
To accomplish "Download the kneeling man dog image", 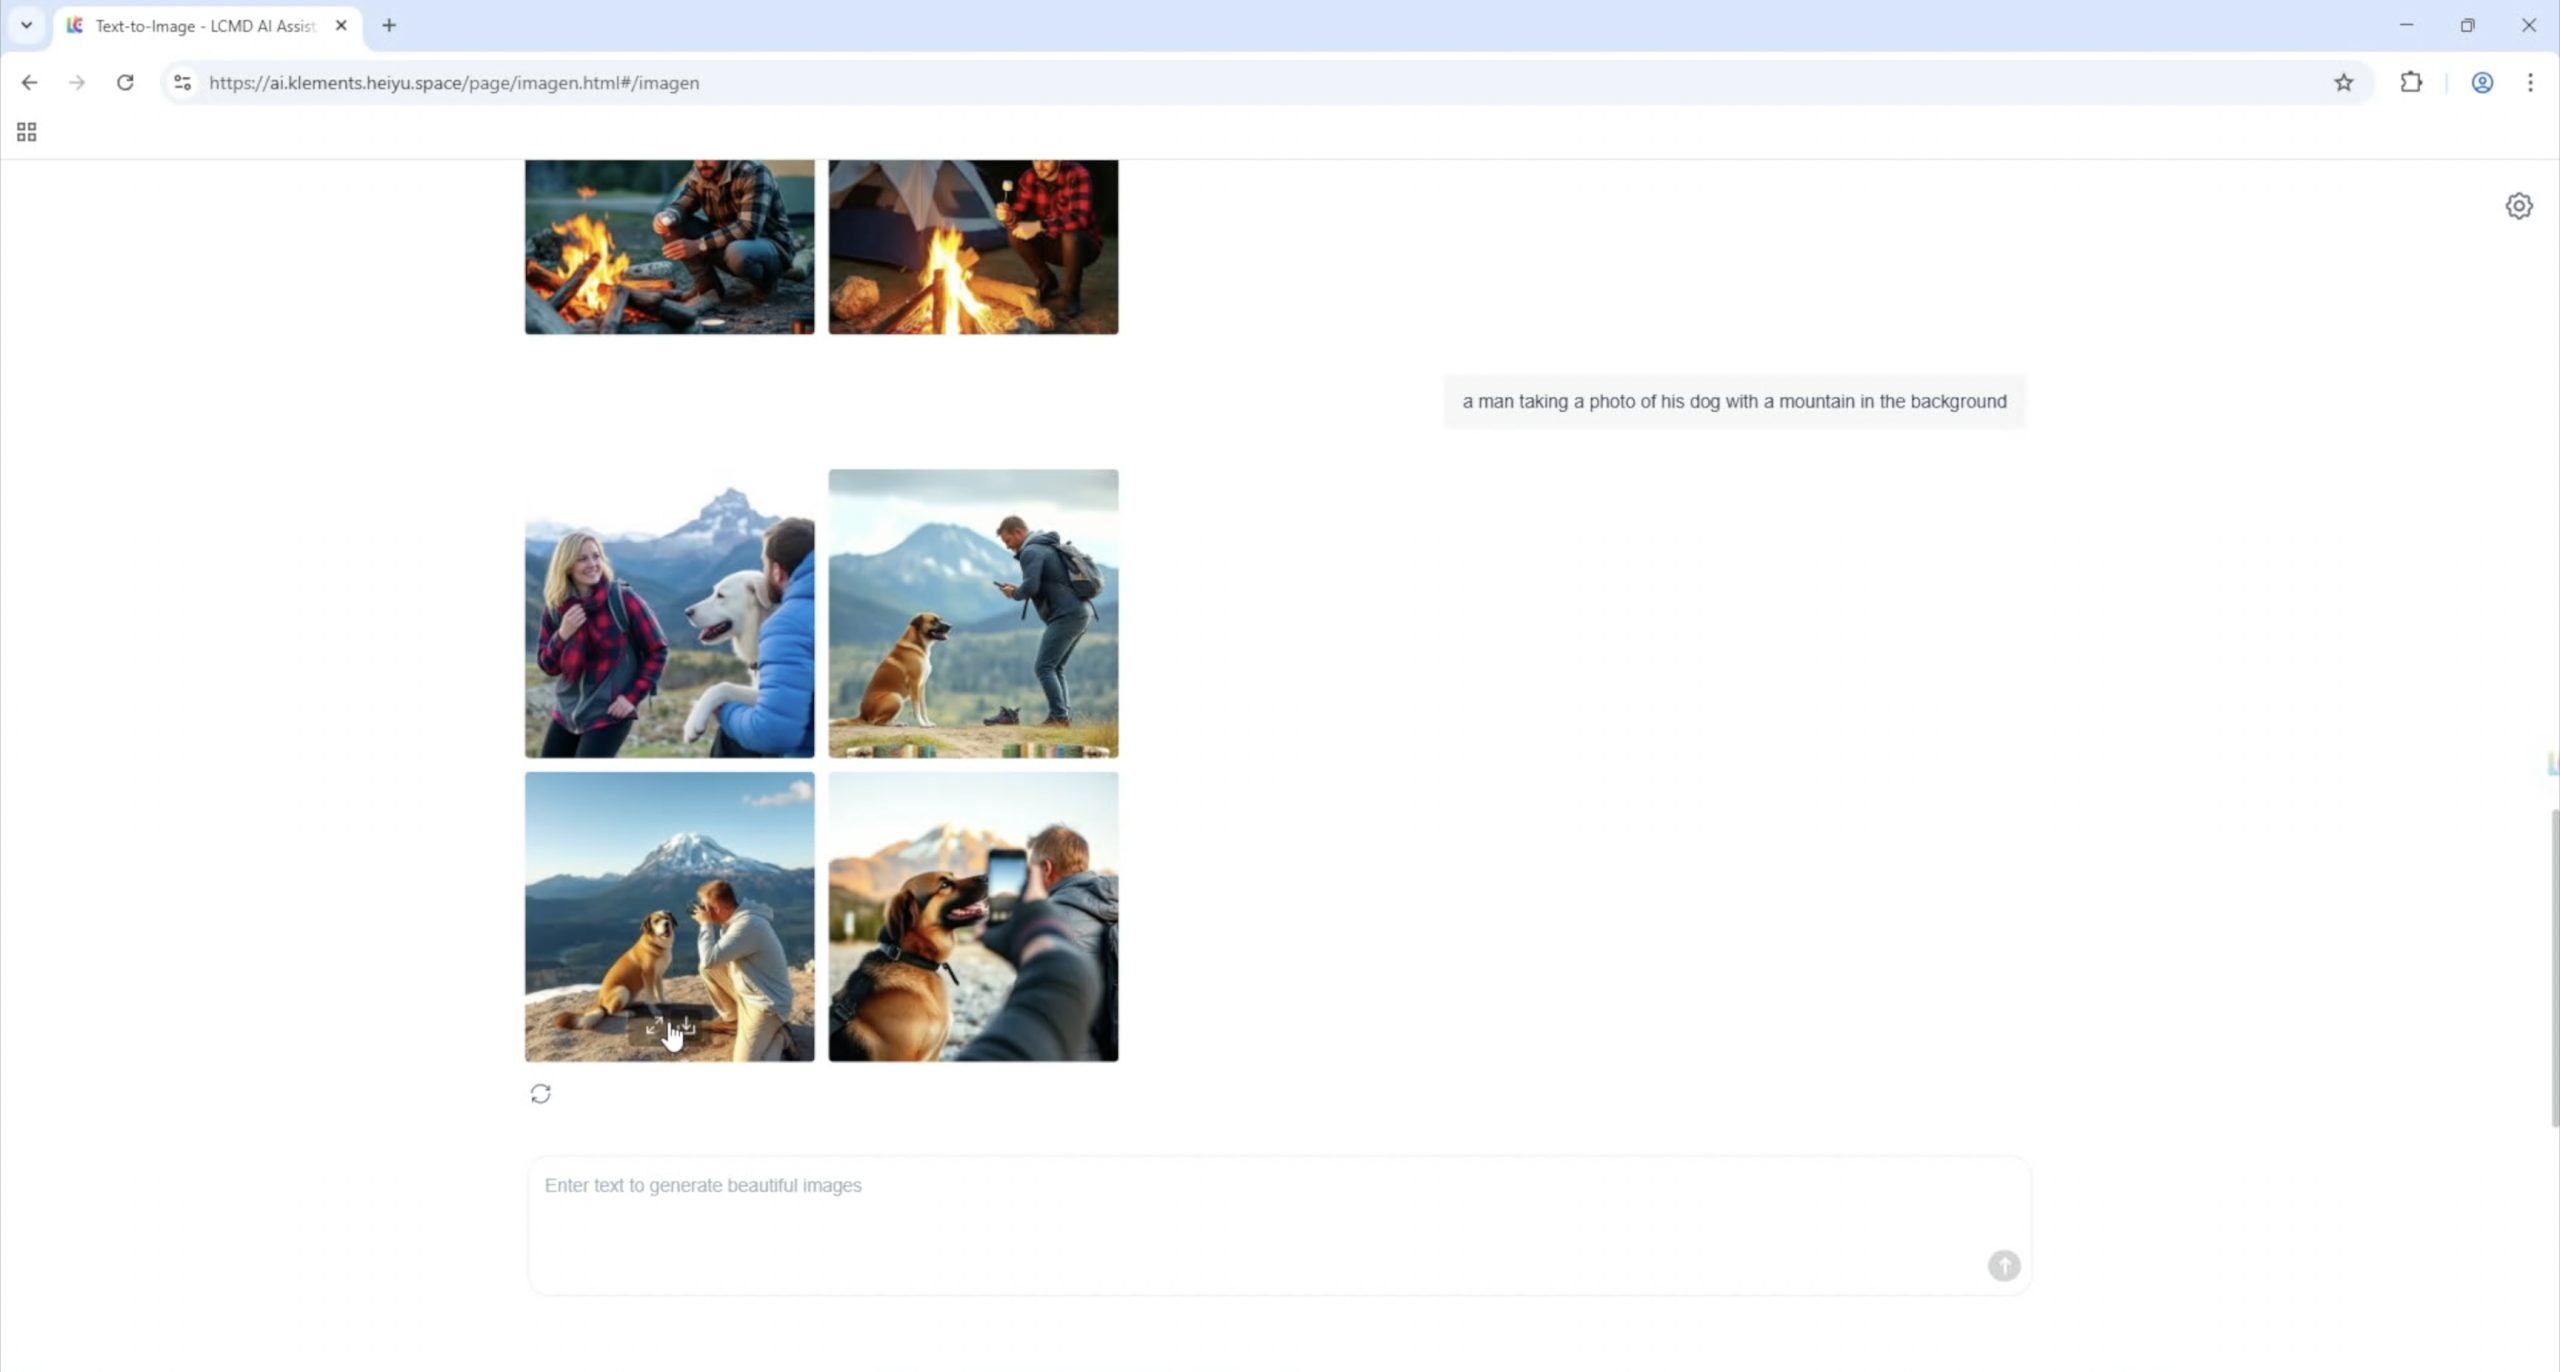I will pos(688,1026).
